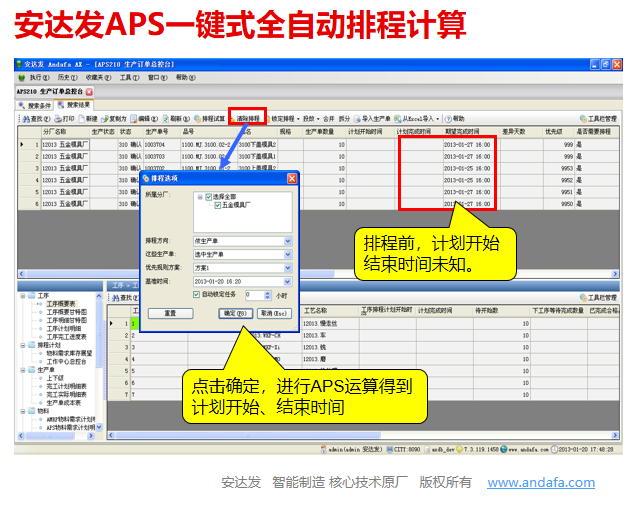
Task: Collapse the 物料 tree node
Action: coord(23,411)
